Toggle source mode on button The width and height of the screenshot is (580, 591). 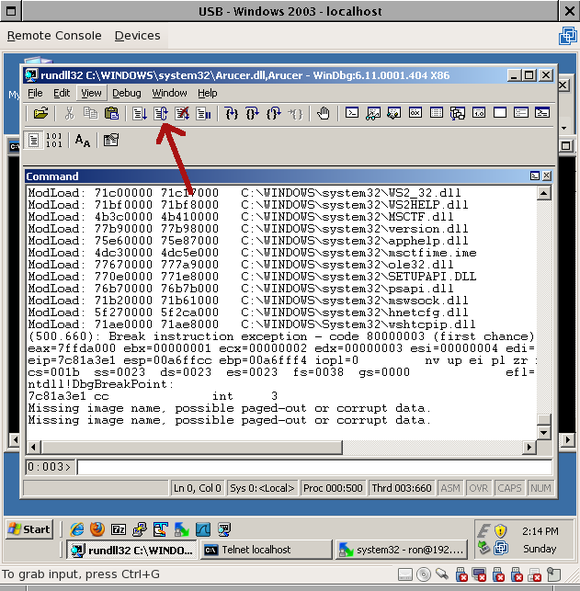click(33, 140)
